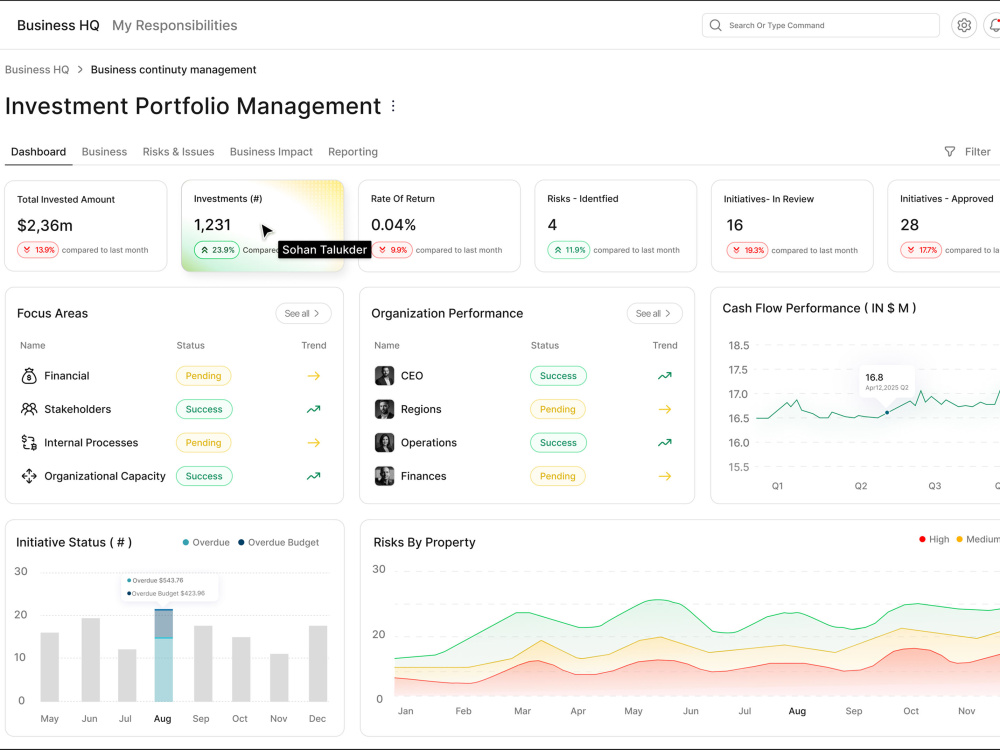Click See all in Focus Areas
1000x750 pixels.
coord(303,313)
